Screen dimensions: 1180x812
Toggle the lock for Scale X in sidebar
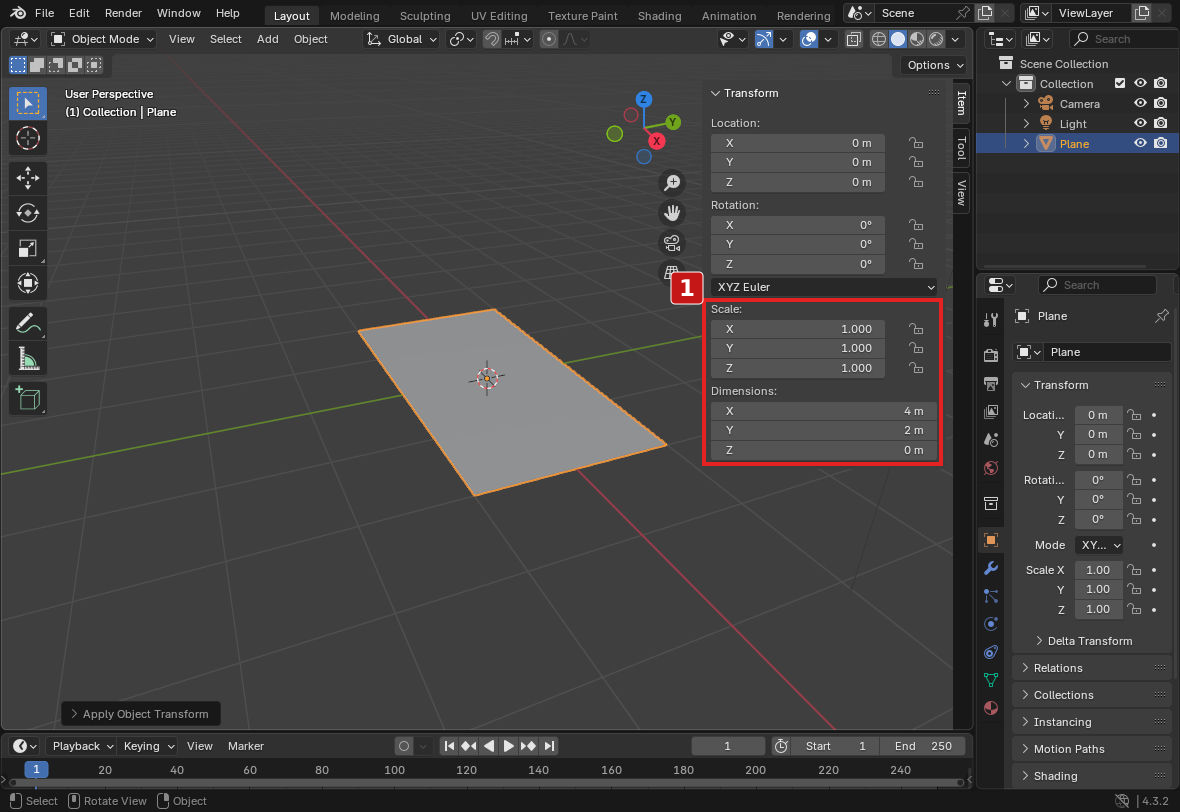tap(916, 329)
